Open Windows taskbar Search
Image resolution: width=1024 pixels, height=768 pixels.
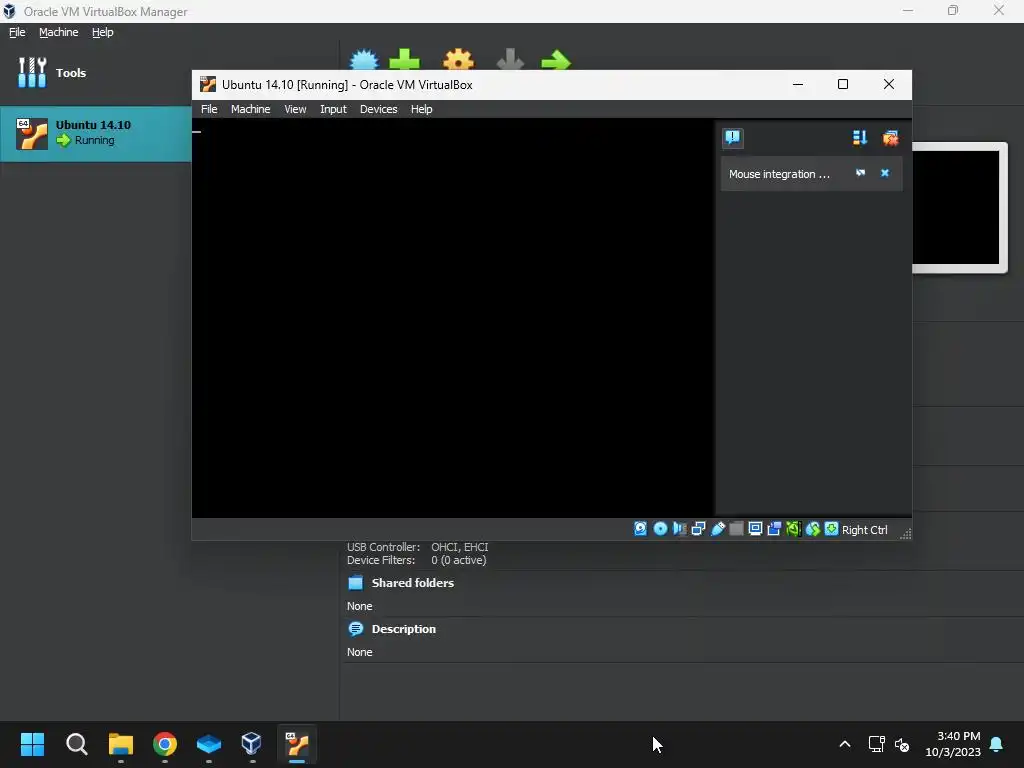(76, 744)
